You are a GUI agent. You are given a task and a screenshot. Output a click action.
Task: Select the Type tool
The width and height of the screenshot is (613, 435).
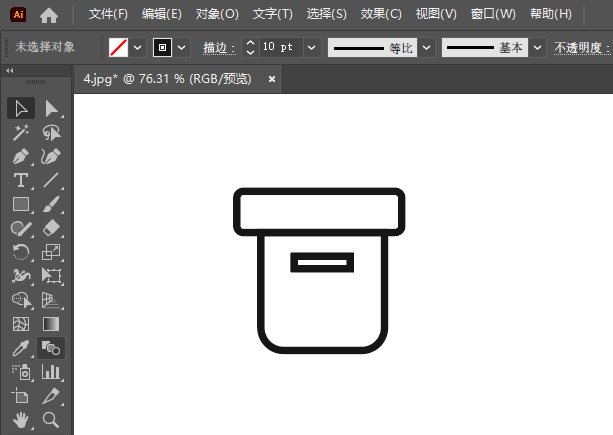click(21, 180)
